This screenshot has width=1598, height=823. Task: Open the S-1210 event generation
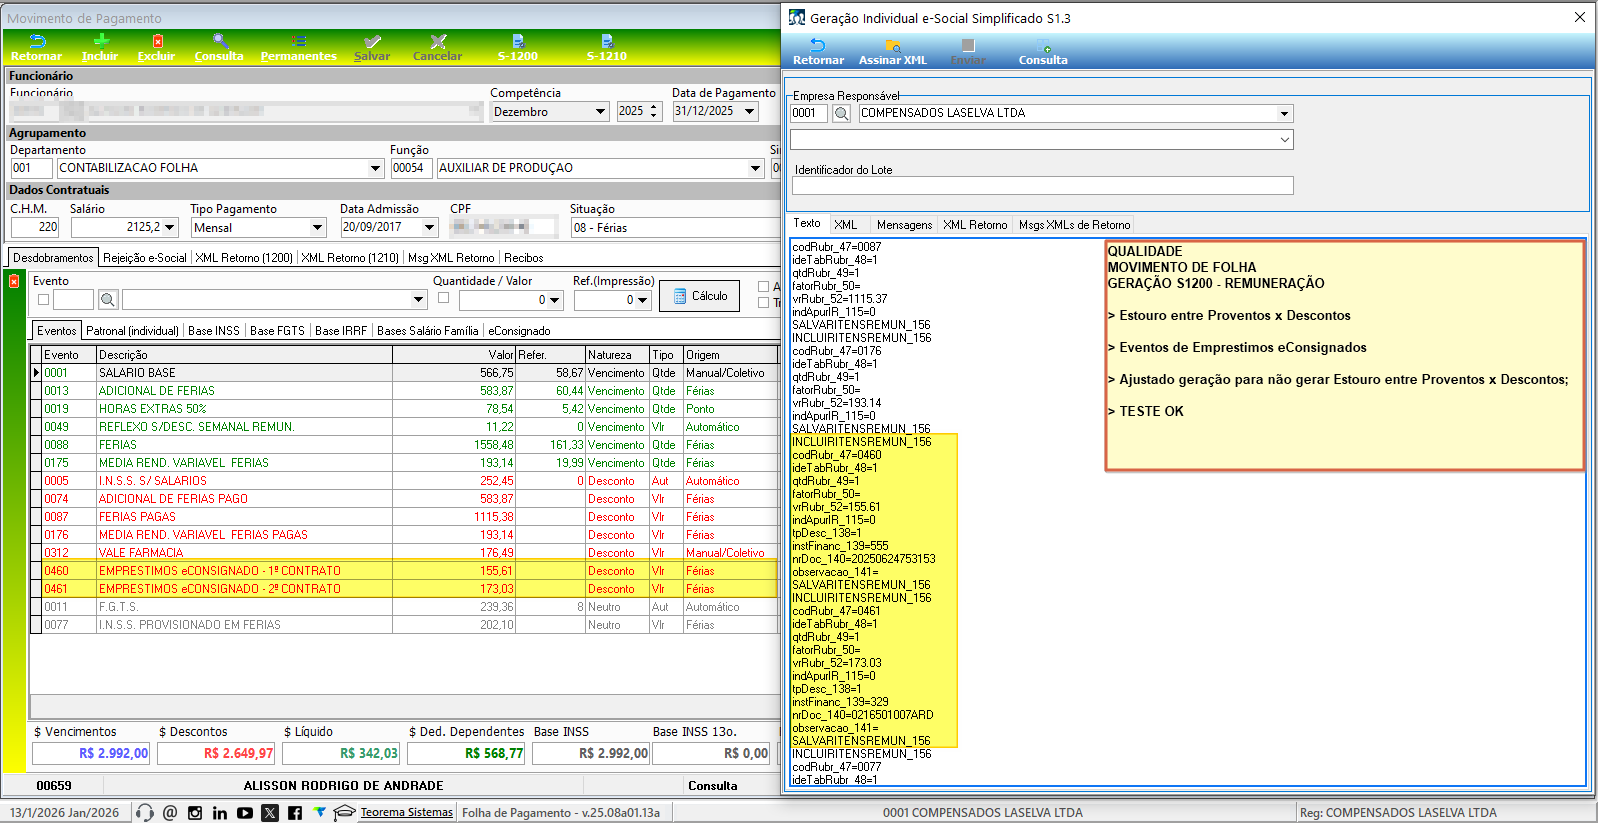coord(606,47)
